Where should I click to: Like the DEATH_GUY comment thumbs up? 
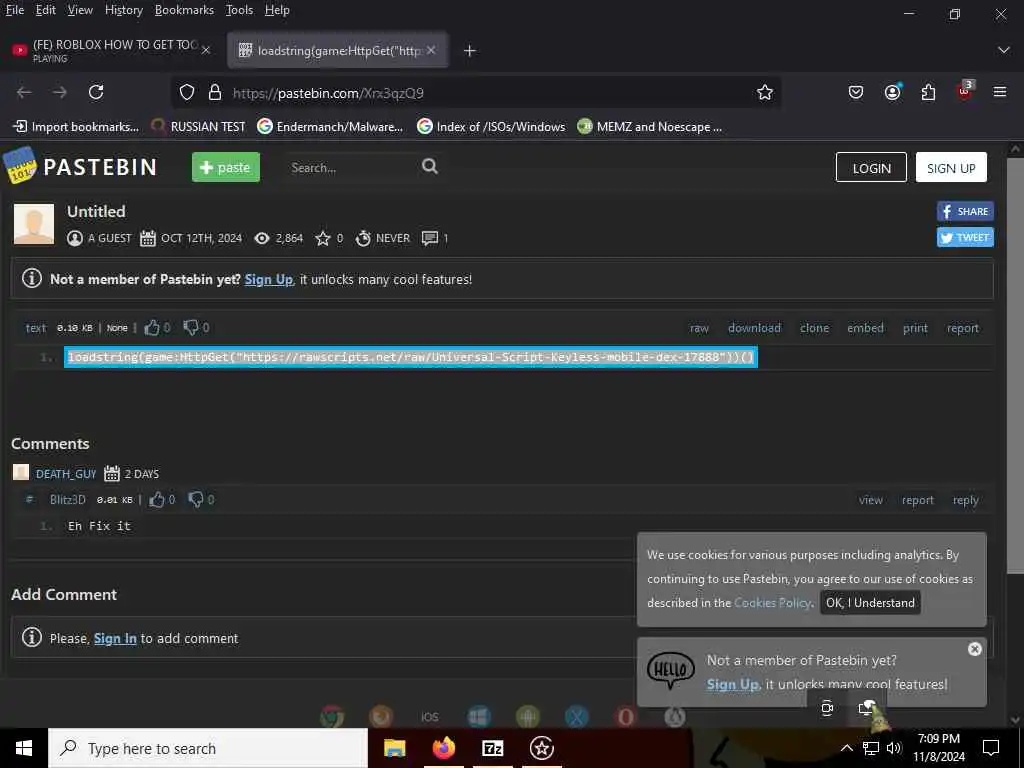click(x=157, y=500)
